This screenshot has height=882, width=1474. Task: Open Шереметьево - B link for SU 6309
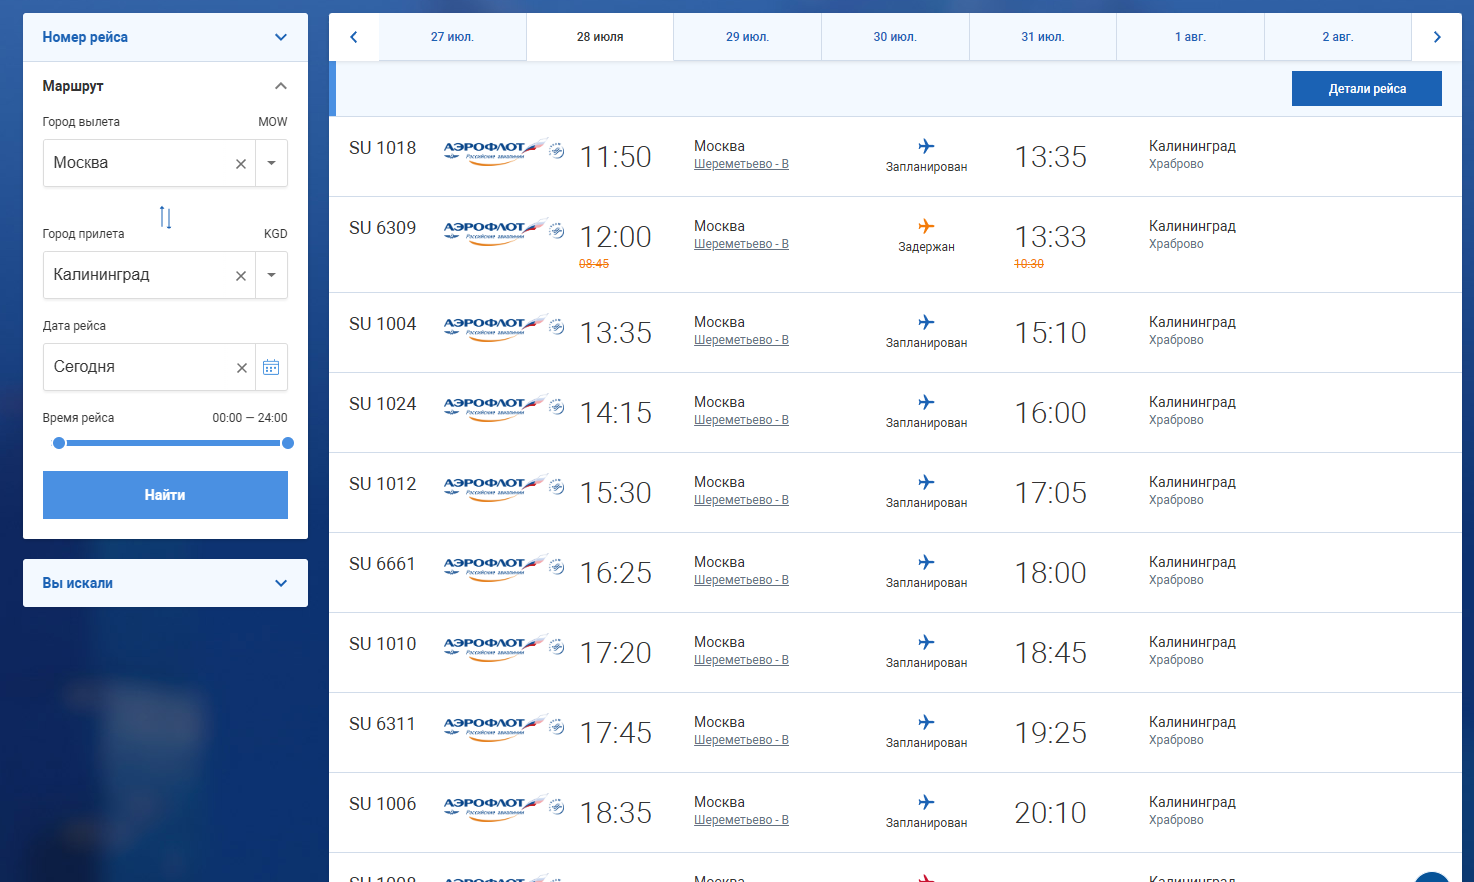coord(741,244)
